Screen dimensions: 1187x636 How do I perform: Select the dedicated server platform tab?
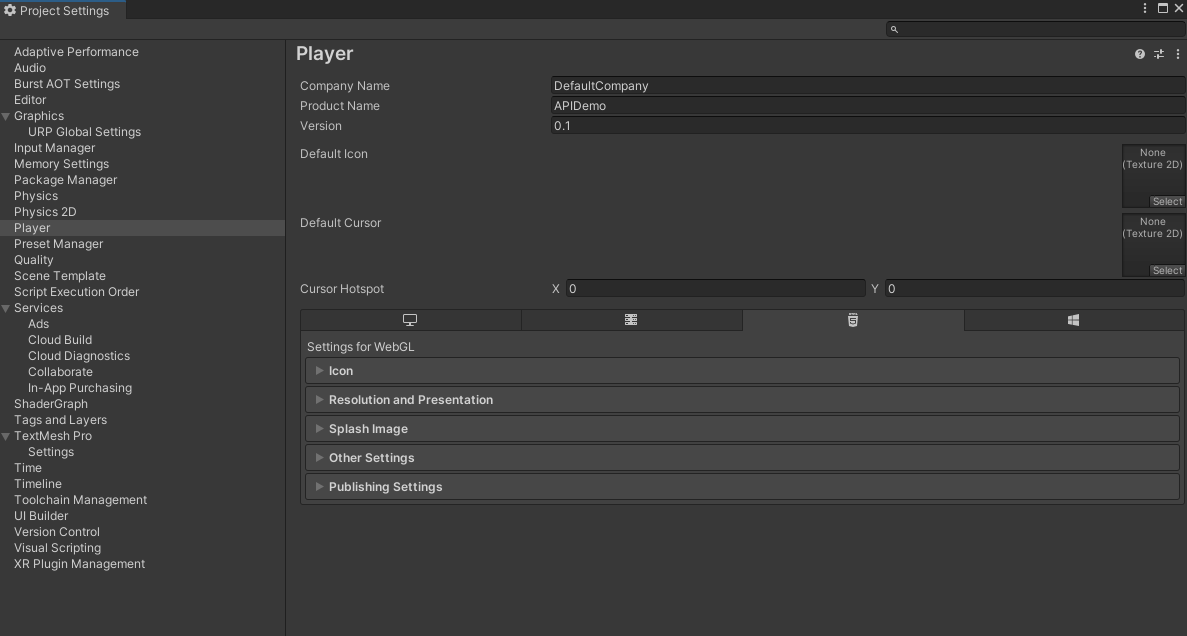pos(631,320)
